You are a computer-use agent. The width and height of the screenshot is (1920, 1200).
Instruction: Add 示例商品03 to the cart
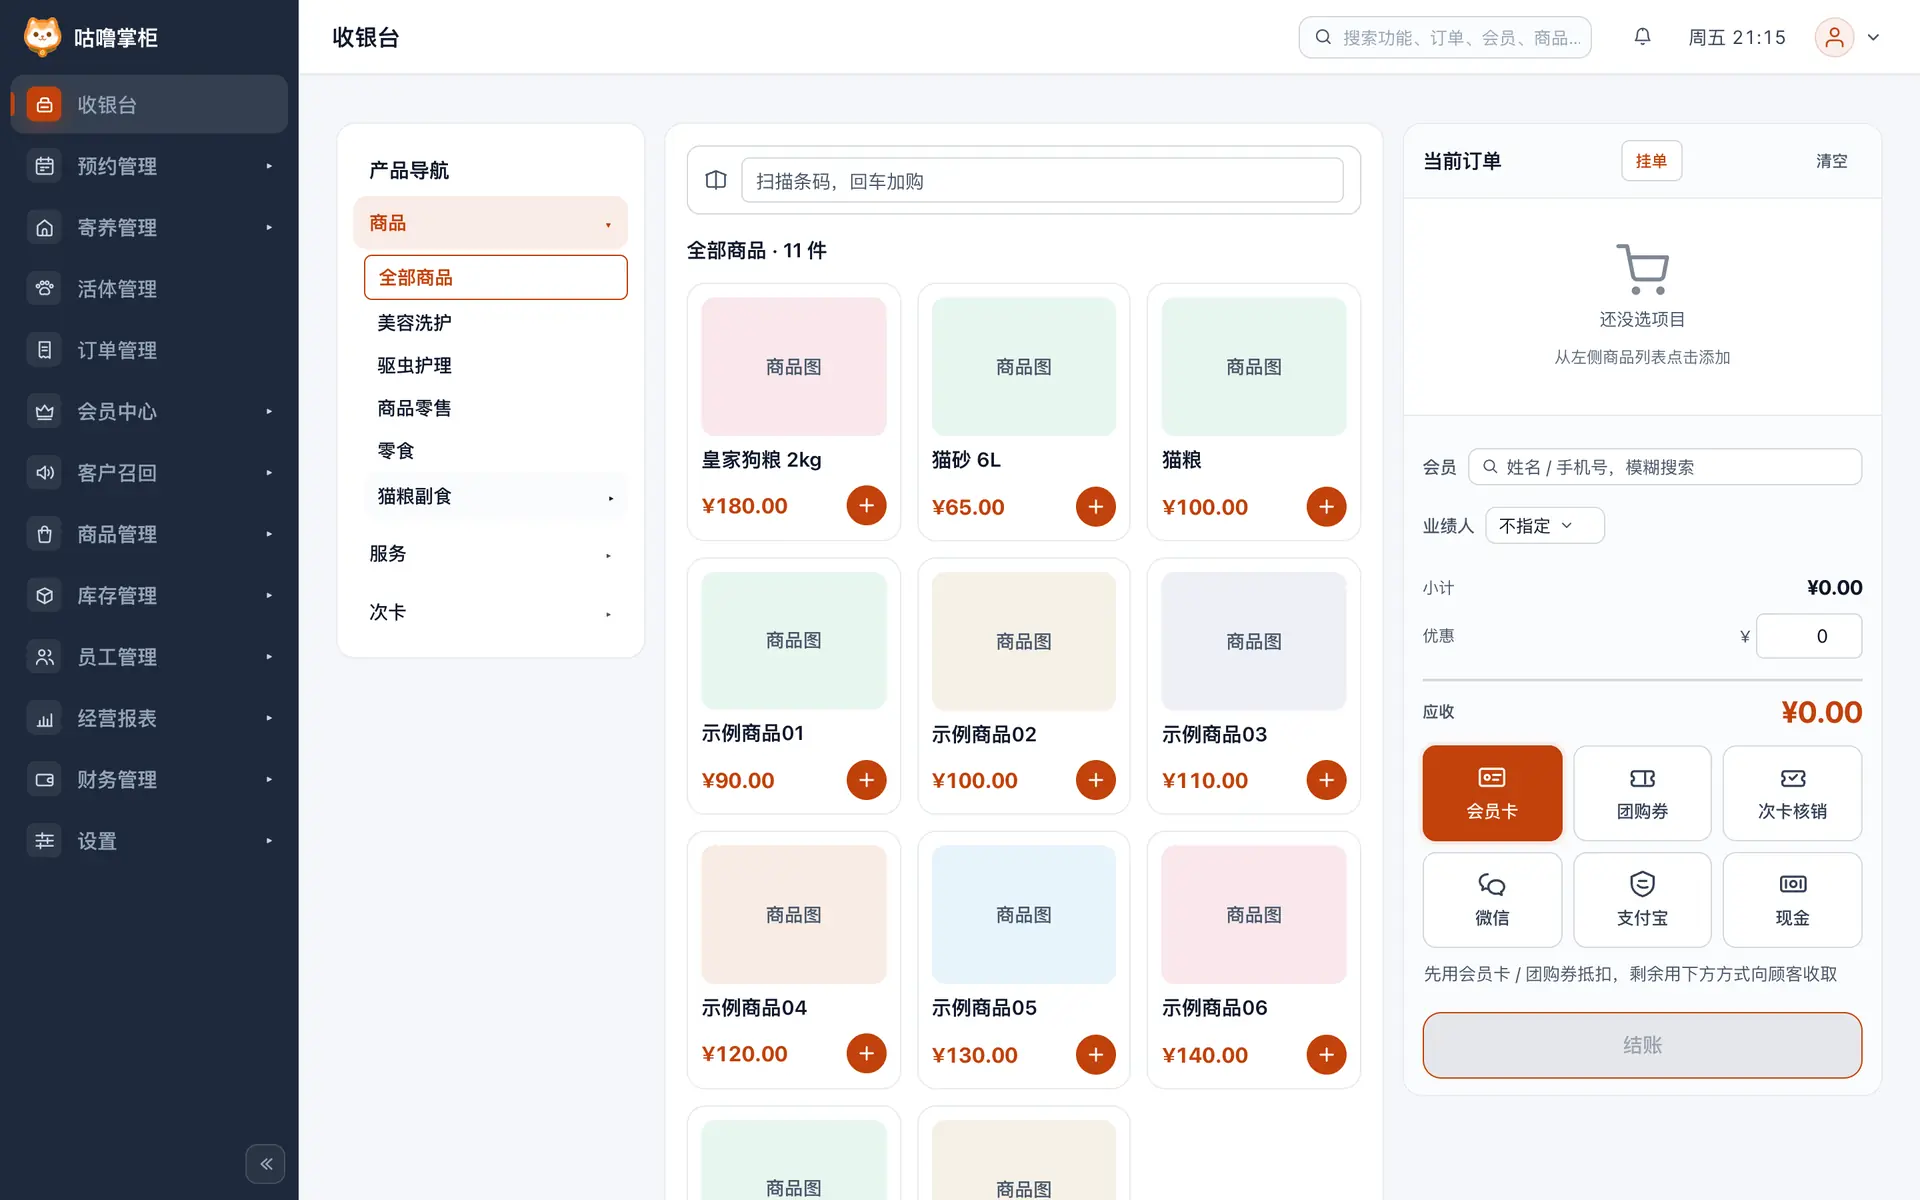point(1326,780)
